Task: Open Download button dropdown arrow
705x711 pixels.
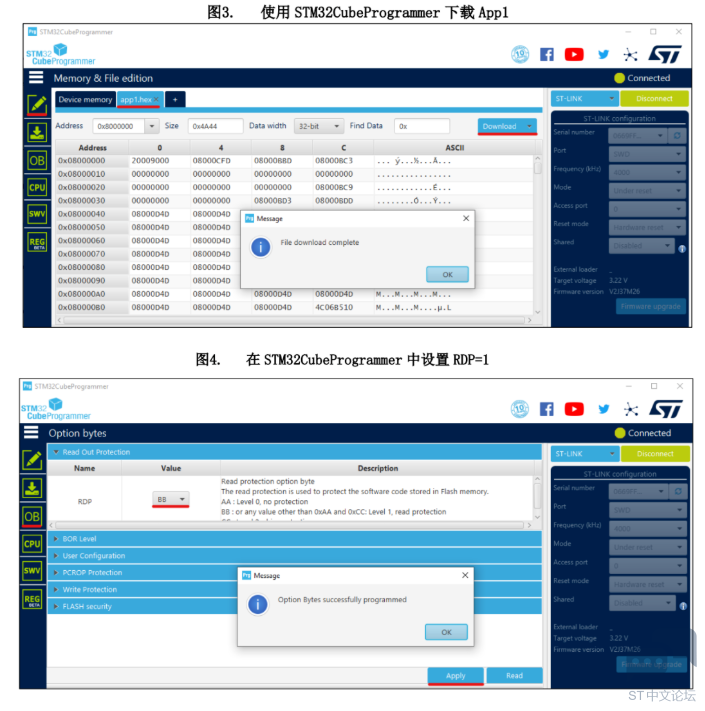Action: (x=529, y=126)
